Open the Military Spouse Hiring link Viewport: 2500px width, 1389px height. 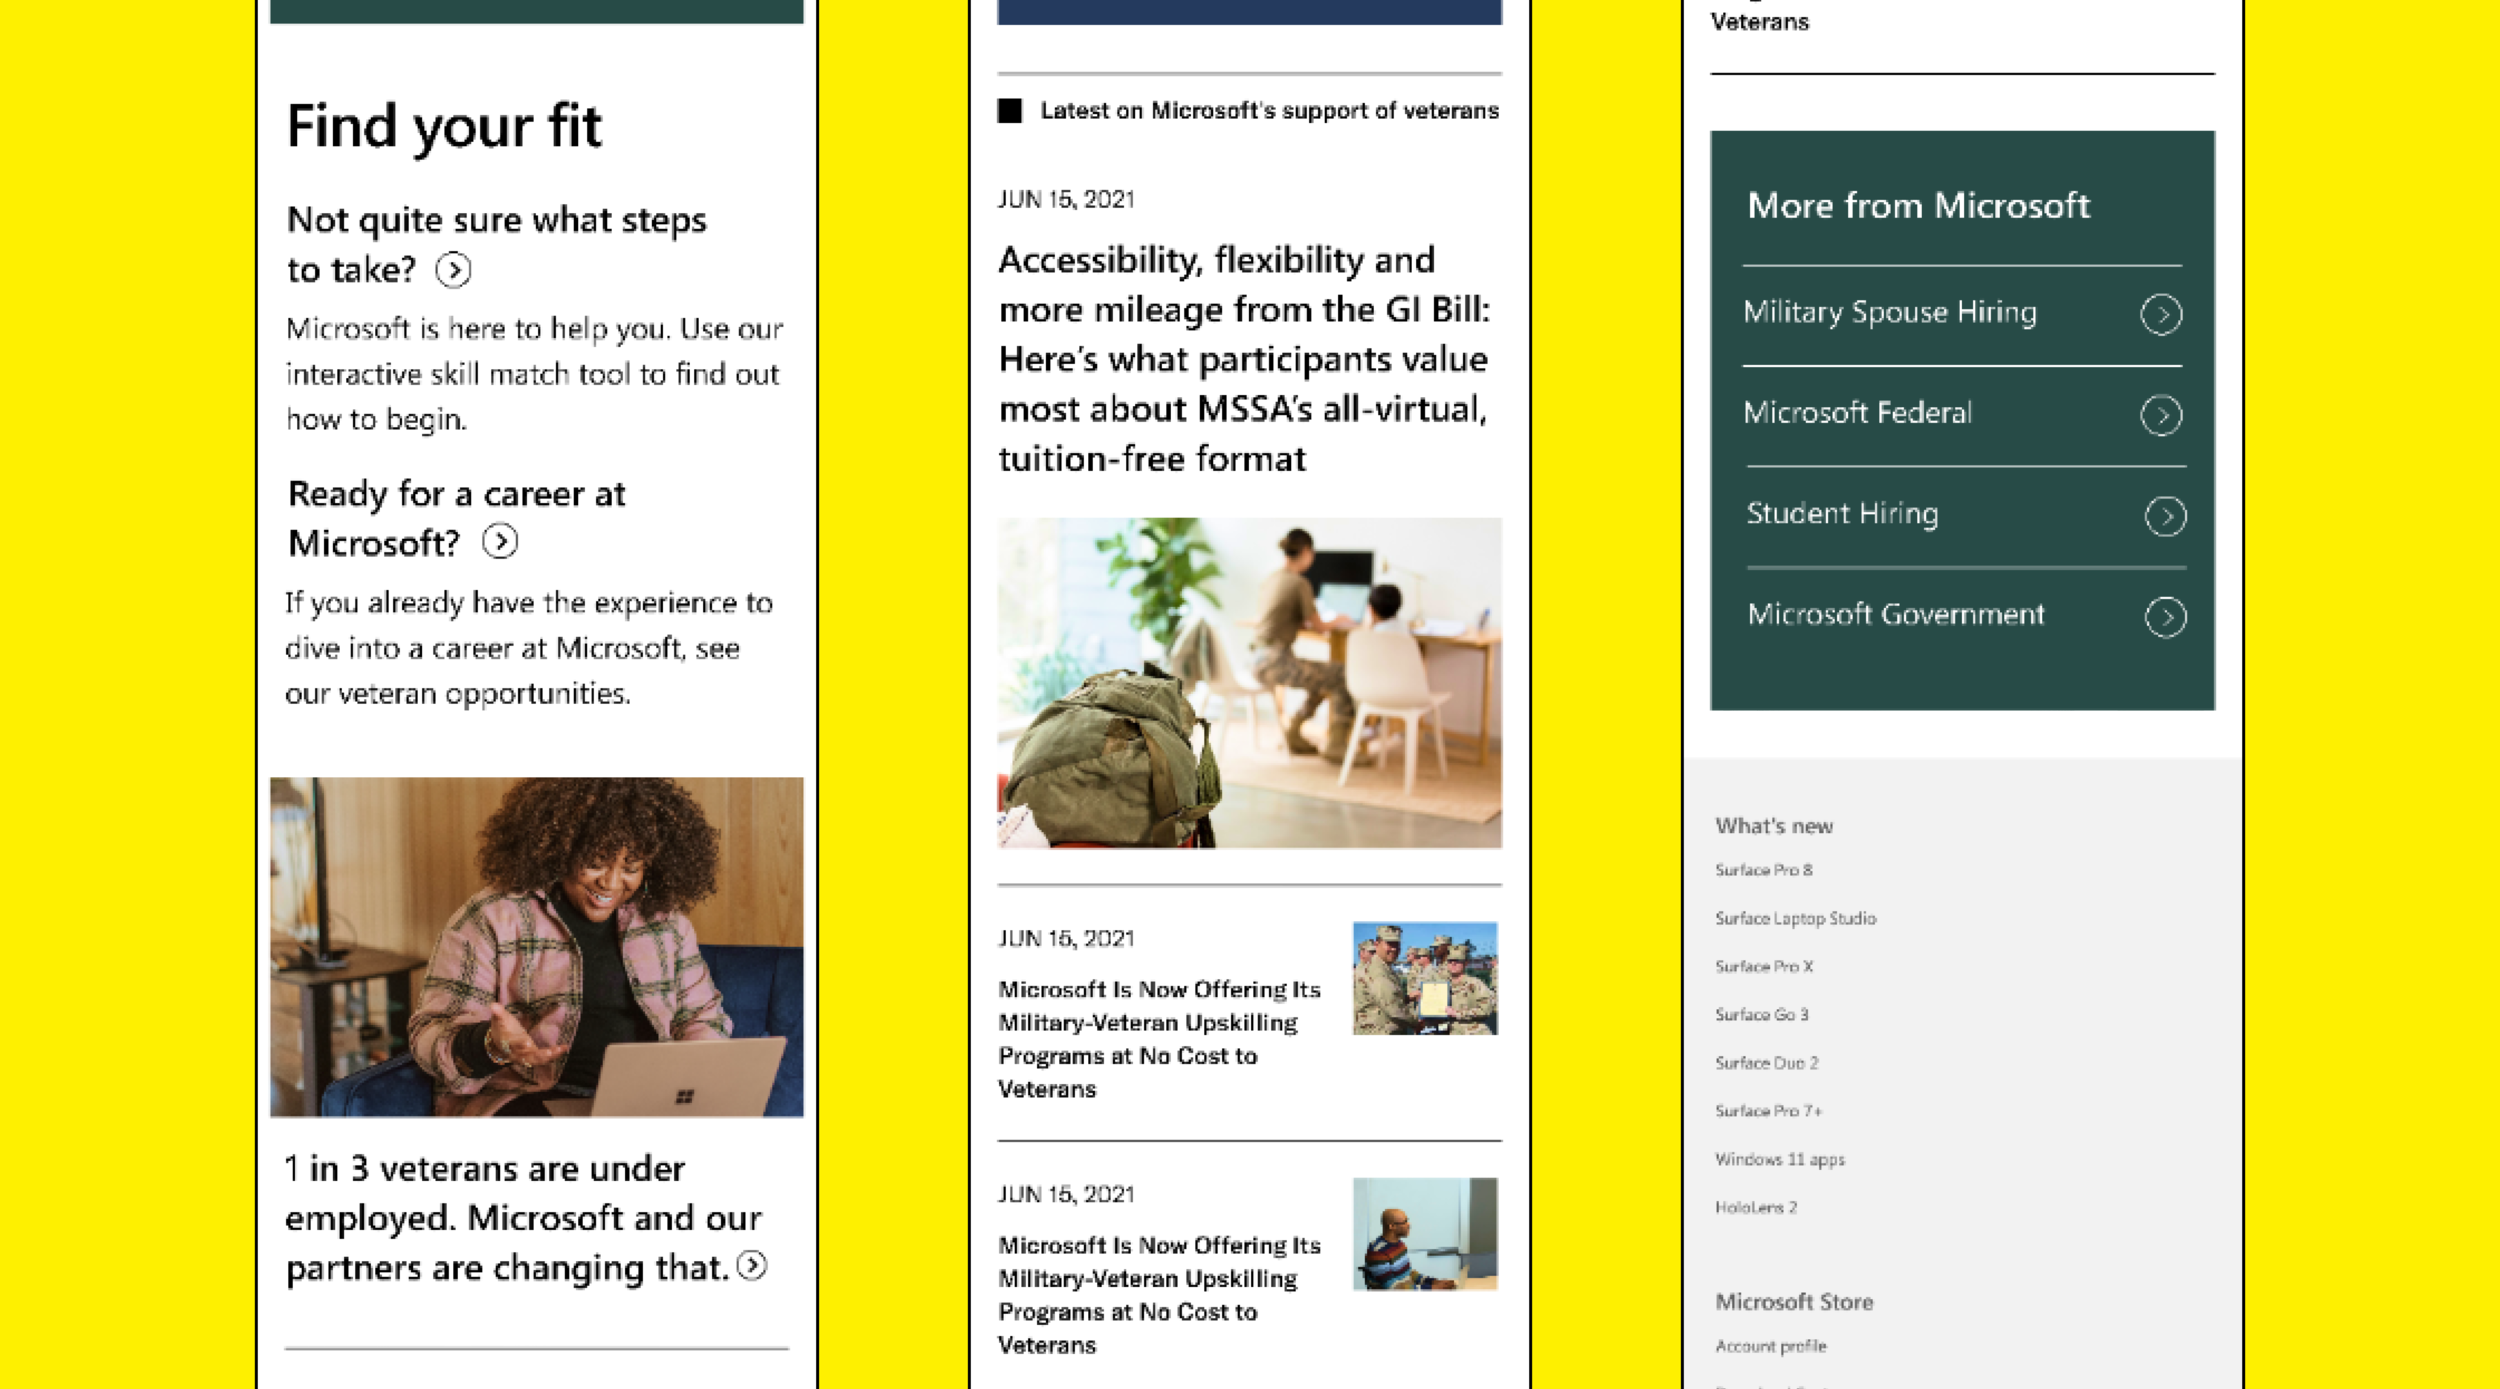1889,312
